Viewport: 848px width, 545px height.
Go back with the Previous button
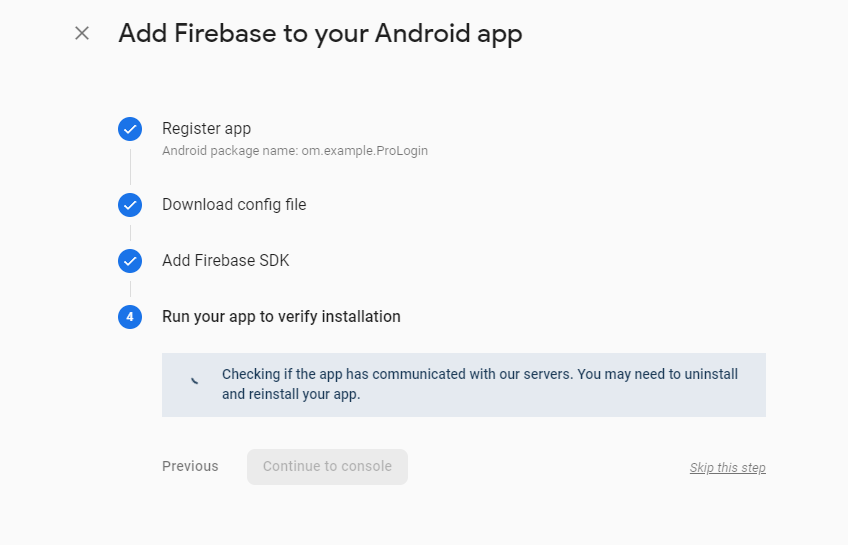190,466
